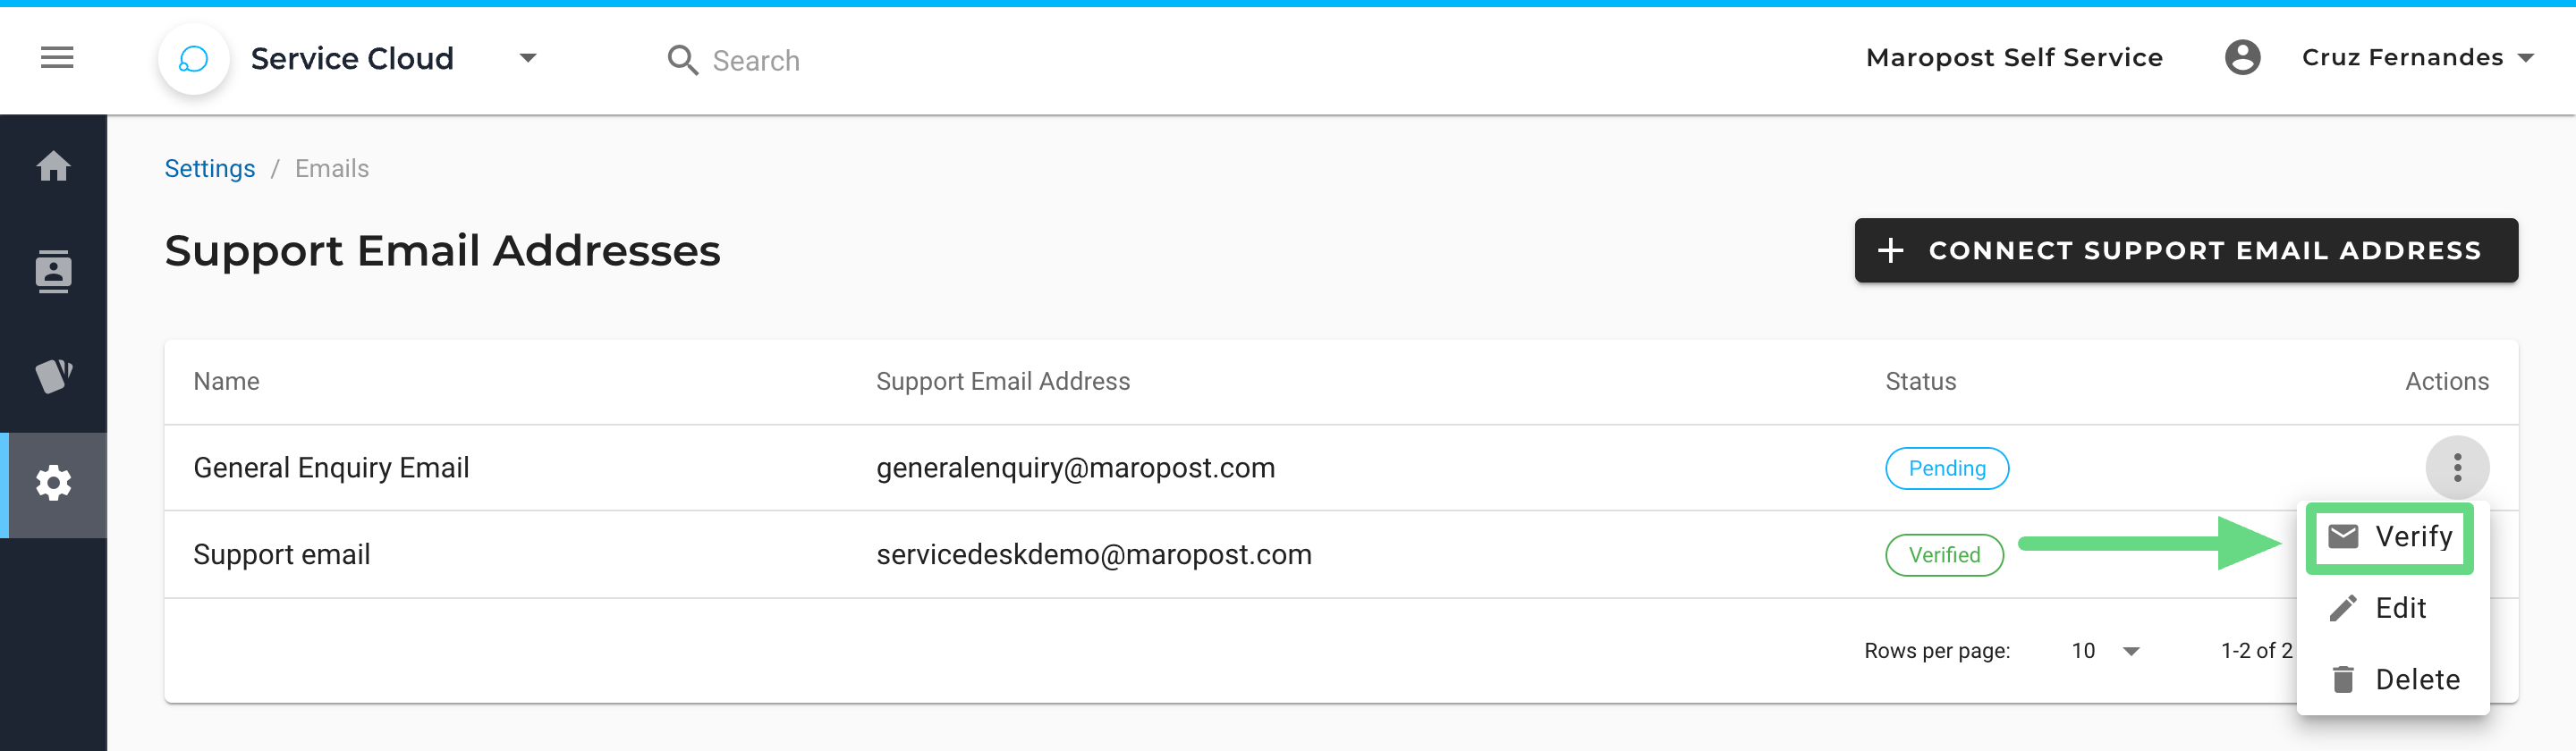Toggle the three-dot actions menu for General Enquiry Email
Screen dimensions: 2576x751
click(2456, 468)
